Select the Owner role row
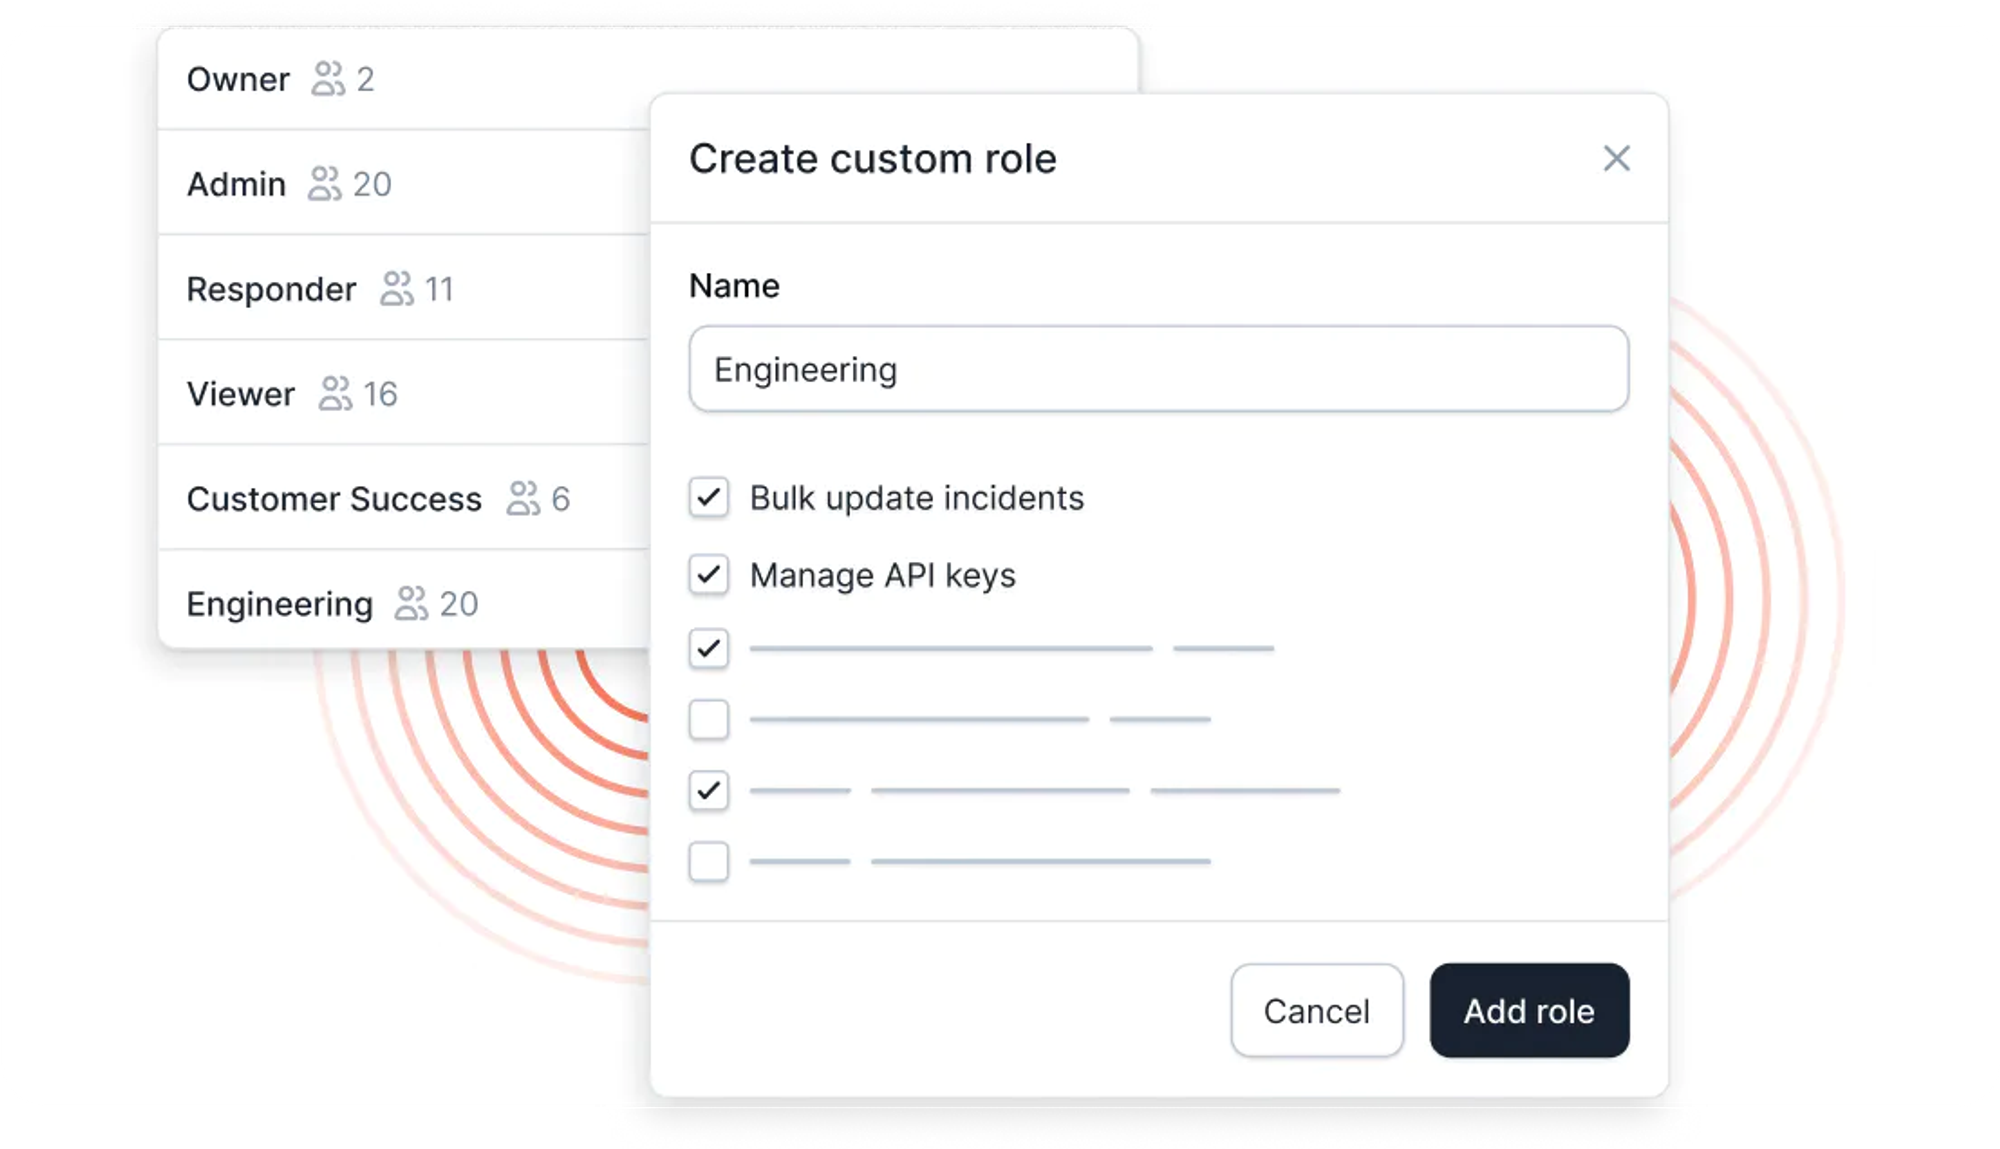 [x=237, y=79]
